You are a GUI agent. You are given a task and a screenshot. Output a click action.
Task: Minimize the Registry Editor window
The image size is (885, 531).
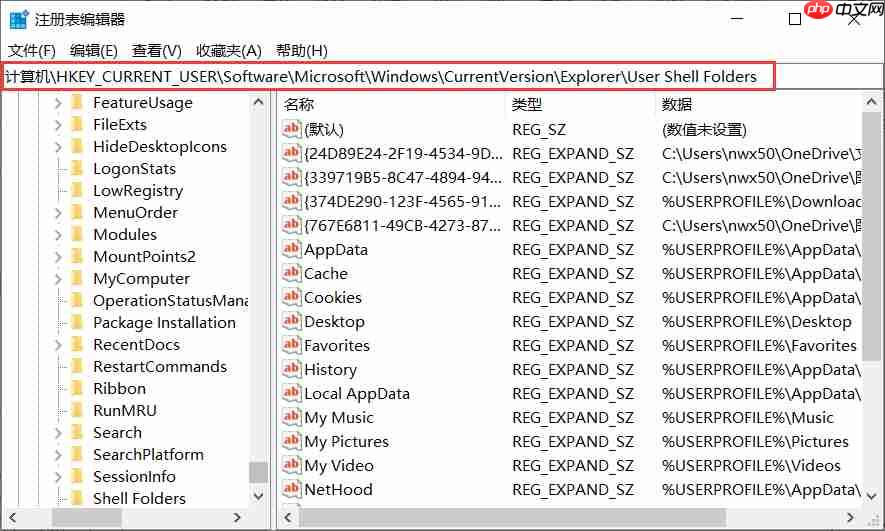(x=737, y=19)
